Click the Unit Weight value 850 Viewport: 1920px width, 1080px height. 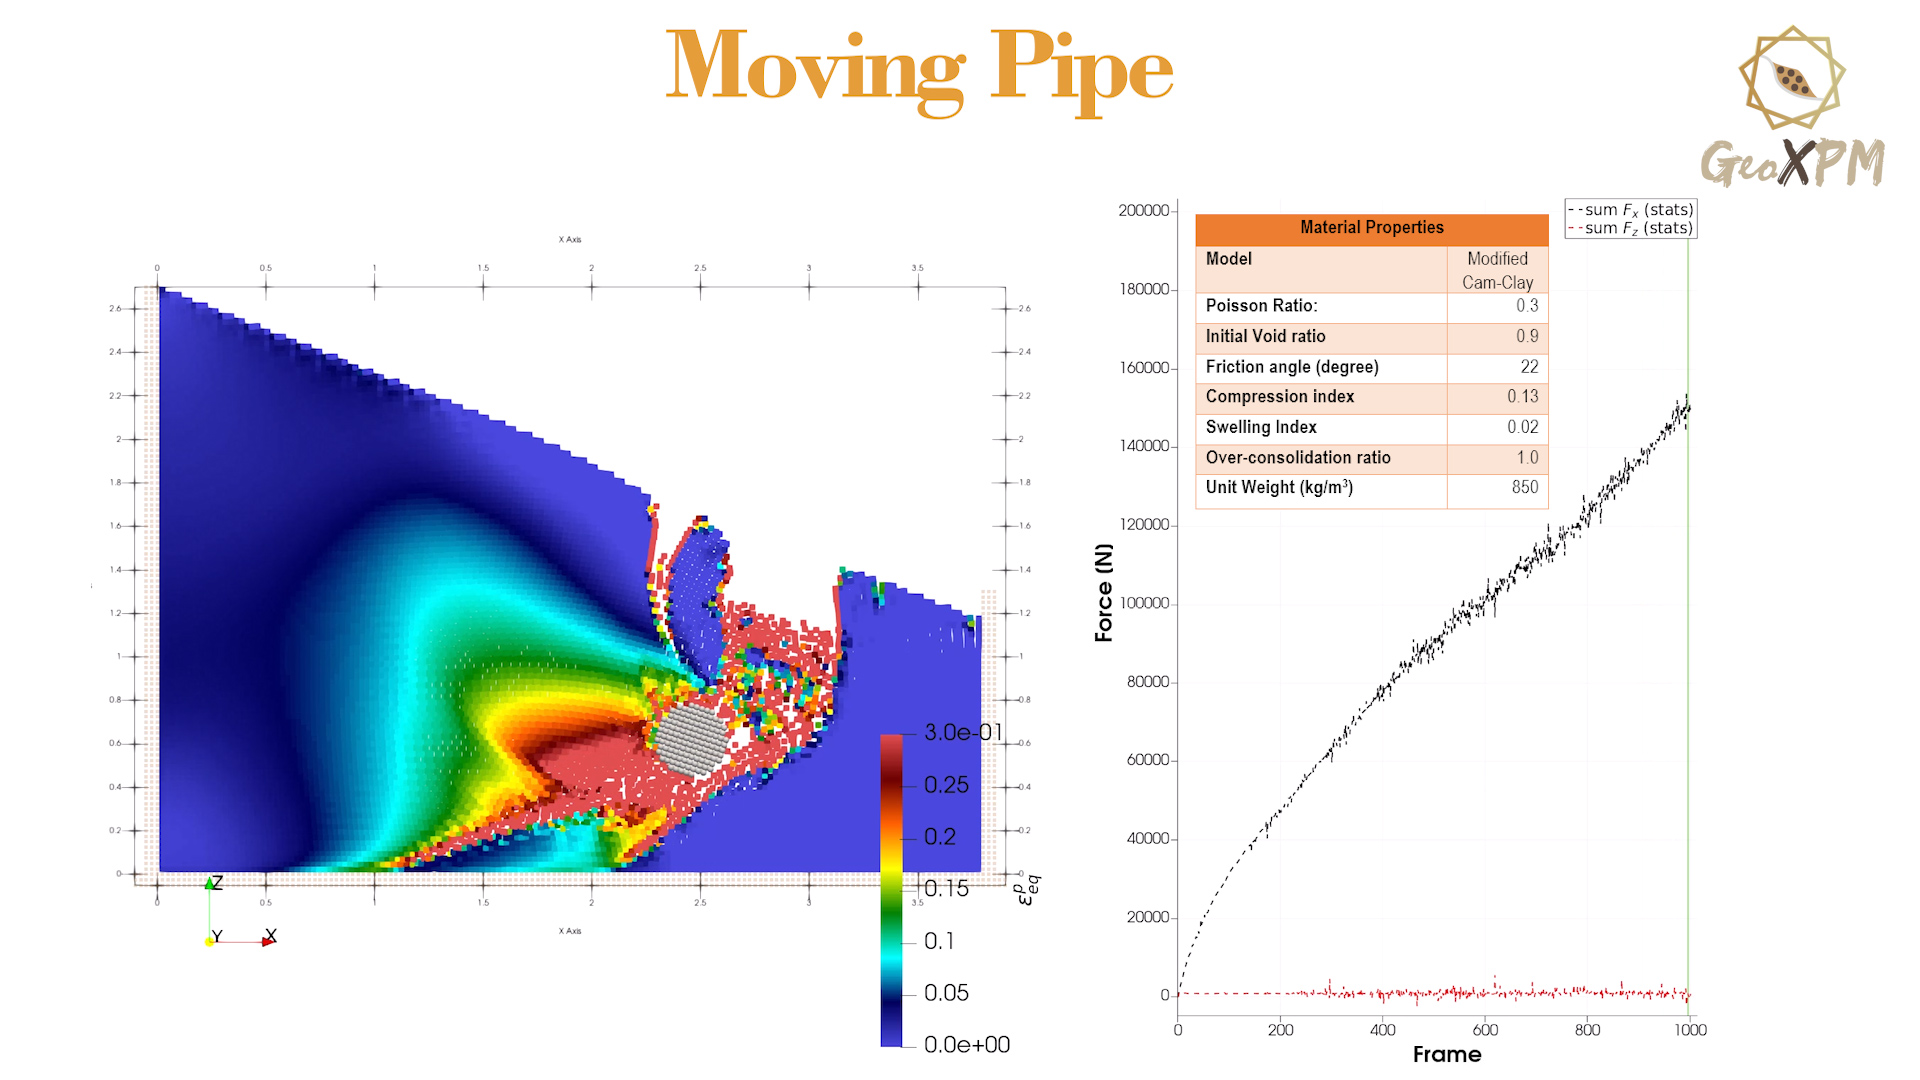(1524, 487)
